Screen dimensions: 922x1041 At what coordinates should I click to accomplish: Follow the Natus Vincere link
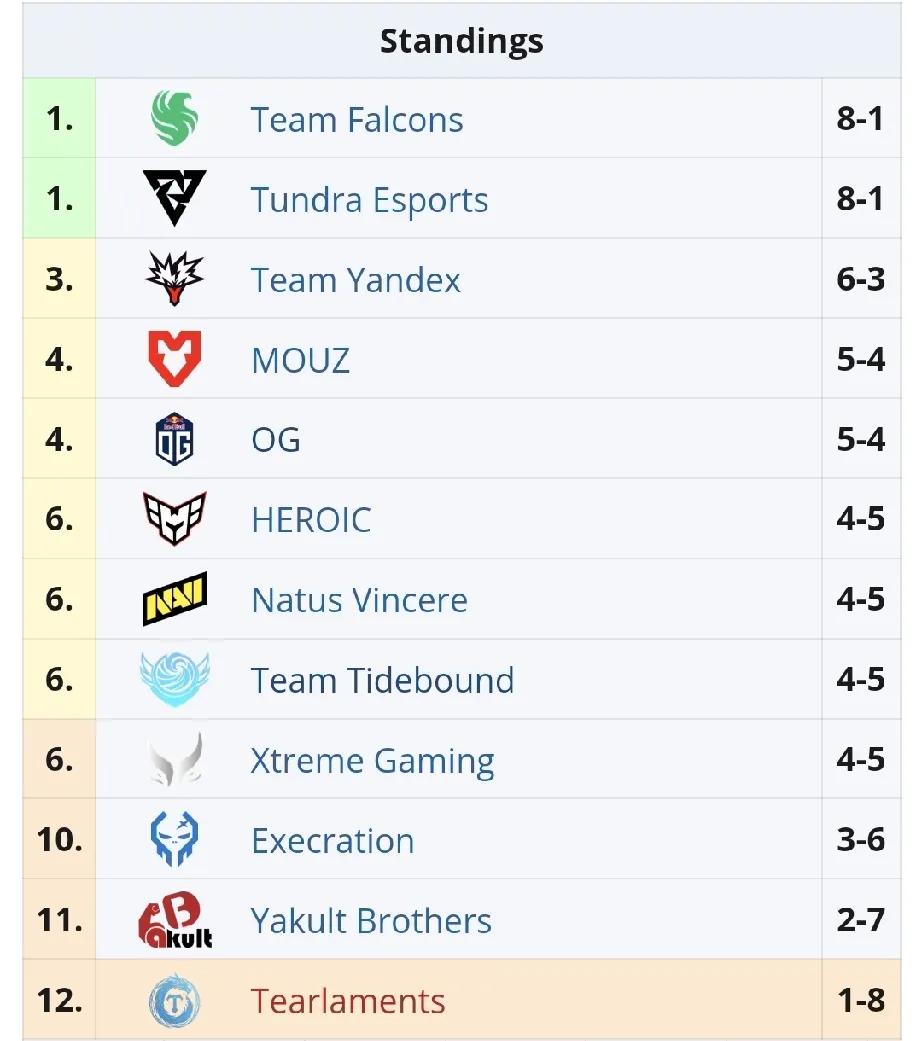click(x=359, y=600)
